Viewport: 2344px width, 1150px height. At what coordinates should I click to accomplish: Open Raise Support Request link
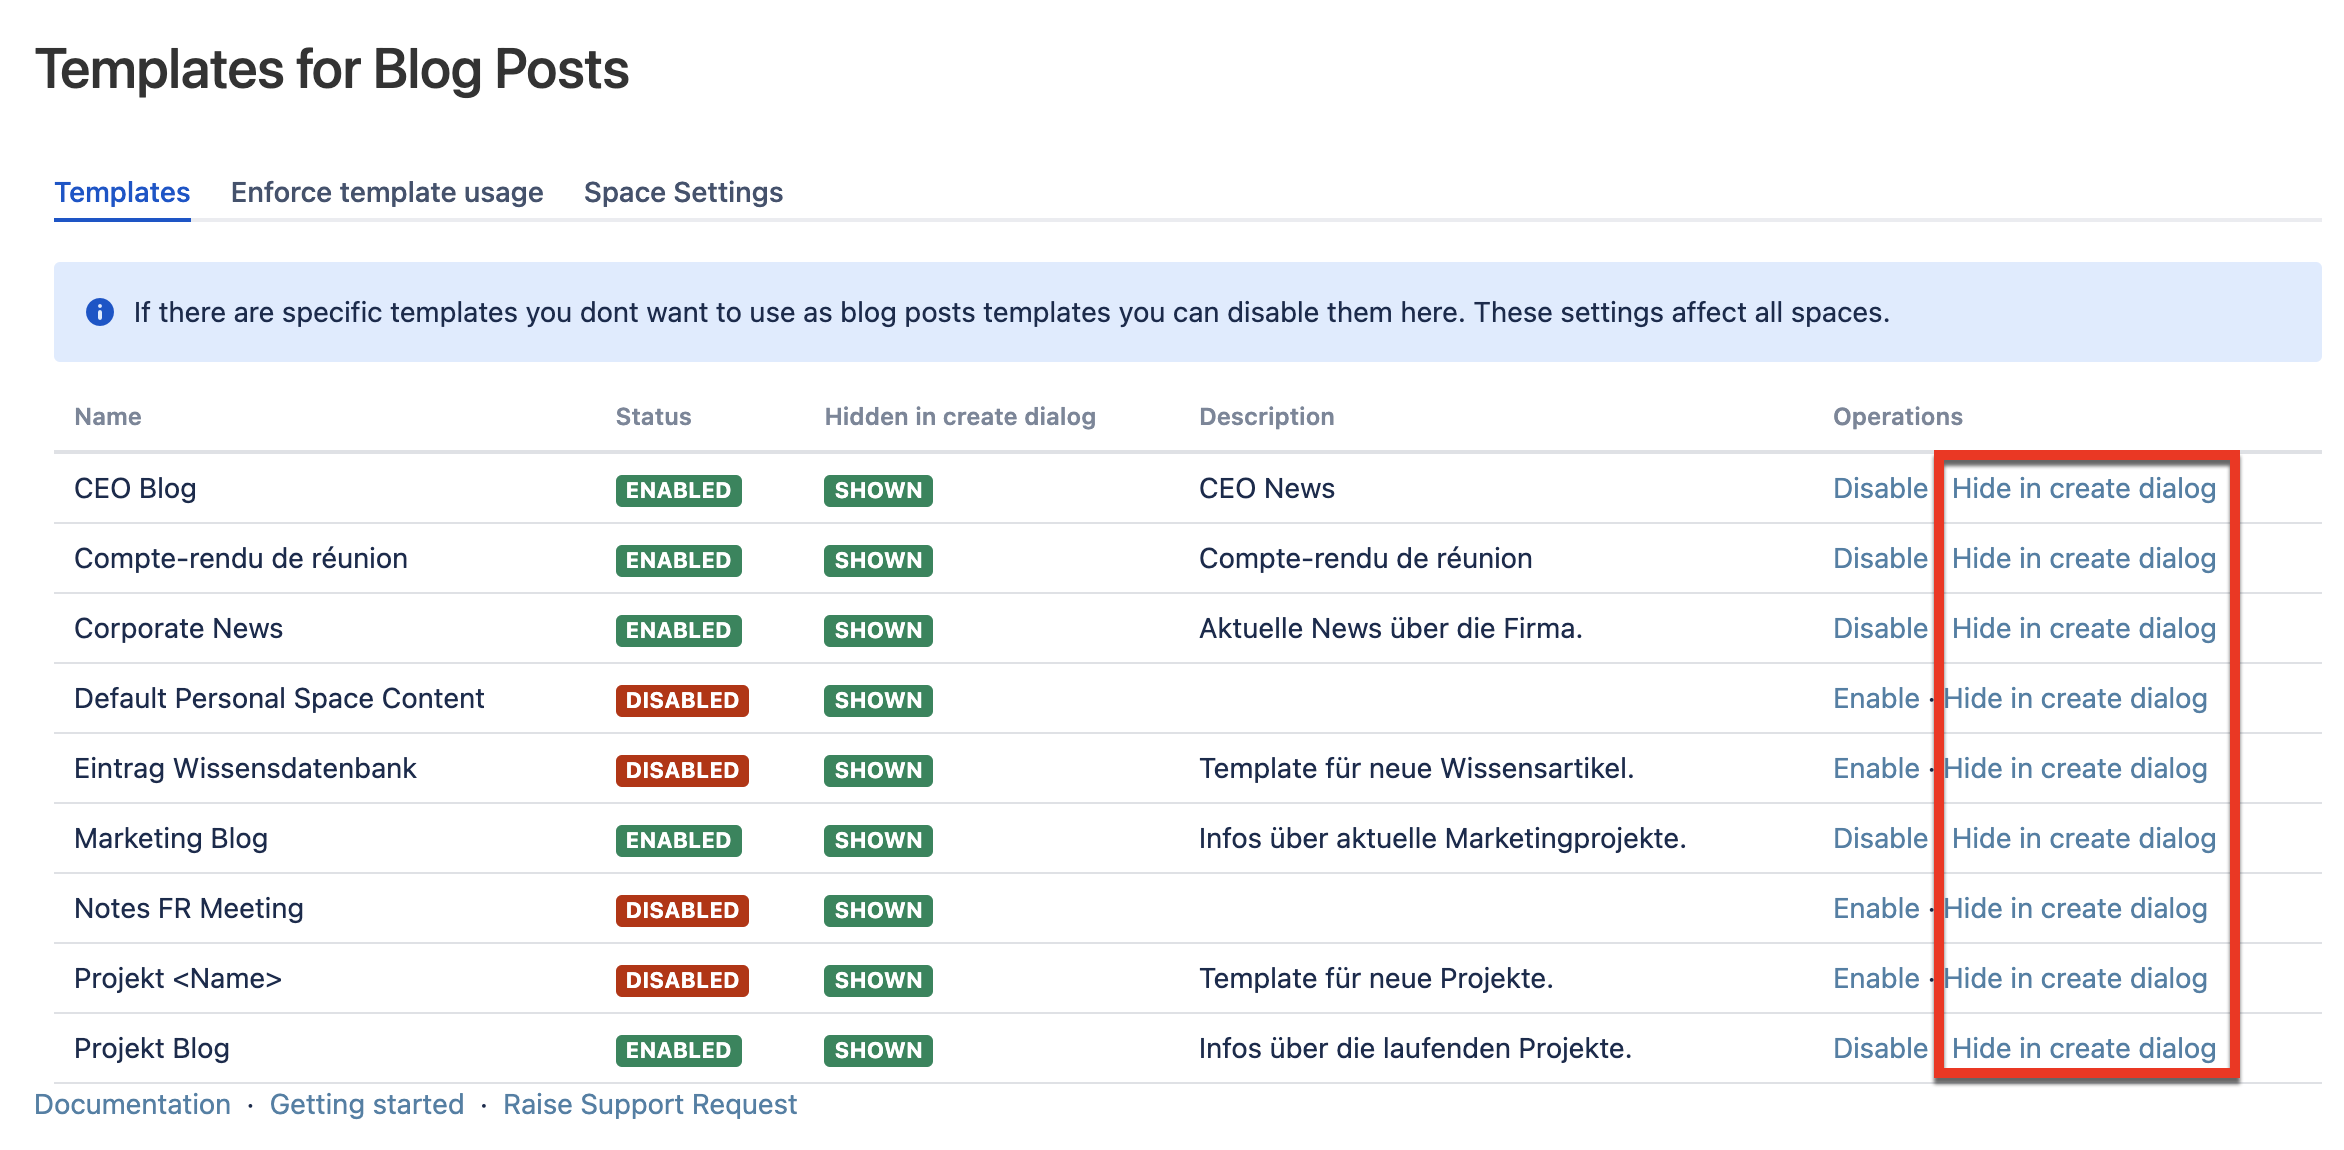[649, 1104]
